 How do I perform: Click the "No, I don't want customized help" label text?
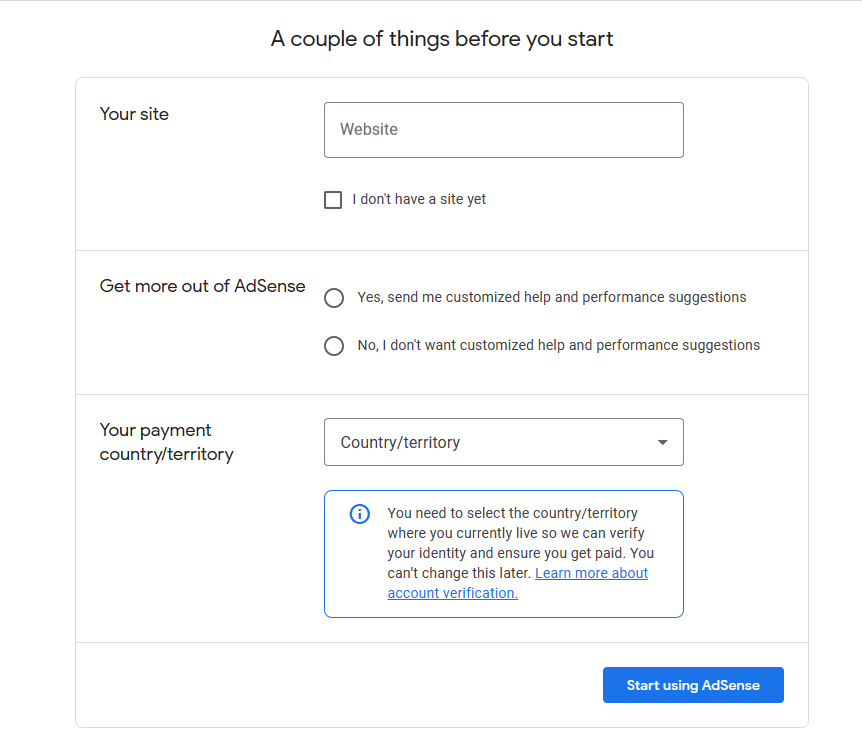click(x=558, y=345)
